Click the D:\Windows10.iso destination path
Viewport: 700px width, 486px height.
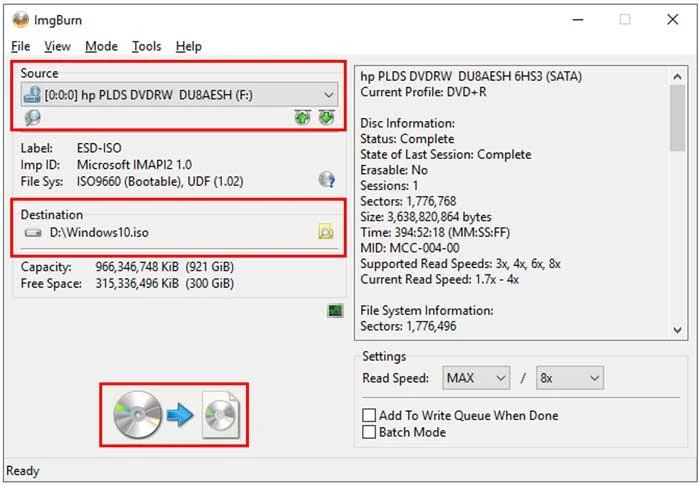[99, 233]
